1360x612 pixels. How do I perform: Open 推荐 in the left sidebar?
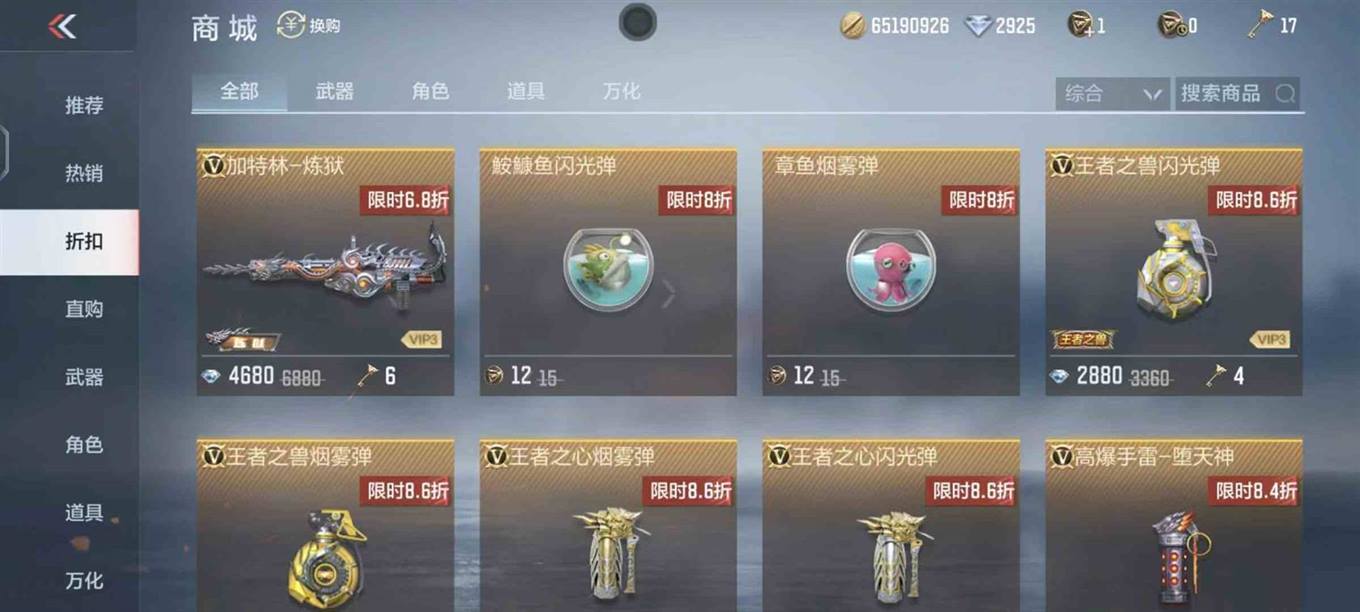(84, 105)
